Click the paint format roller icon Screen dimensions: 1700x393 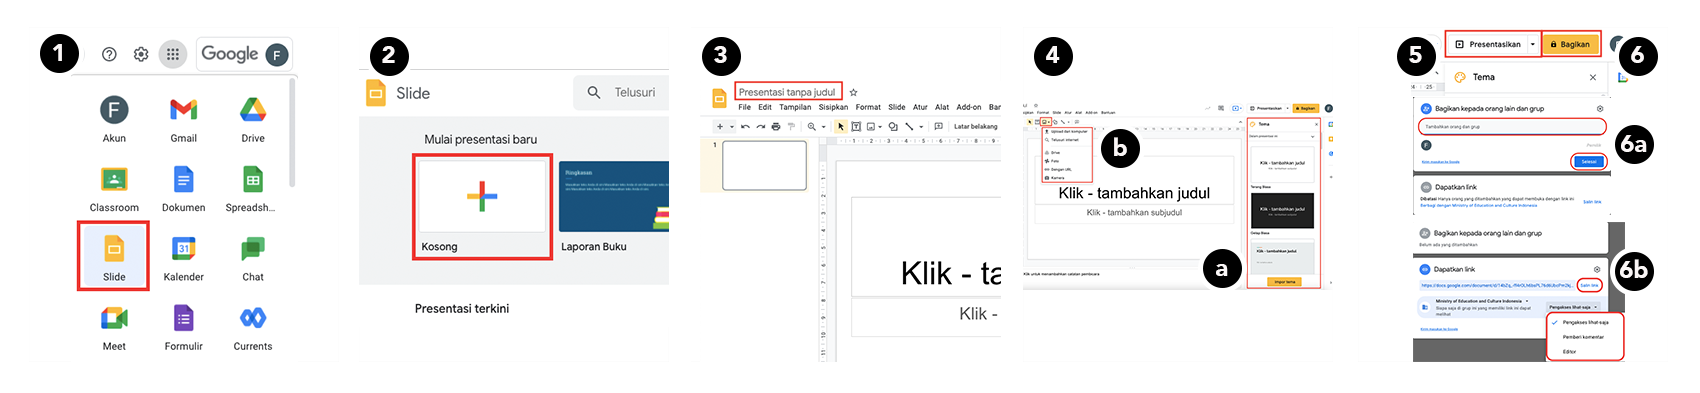(791, 127)
